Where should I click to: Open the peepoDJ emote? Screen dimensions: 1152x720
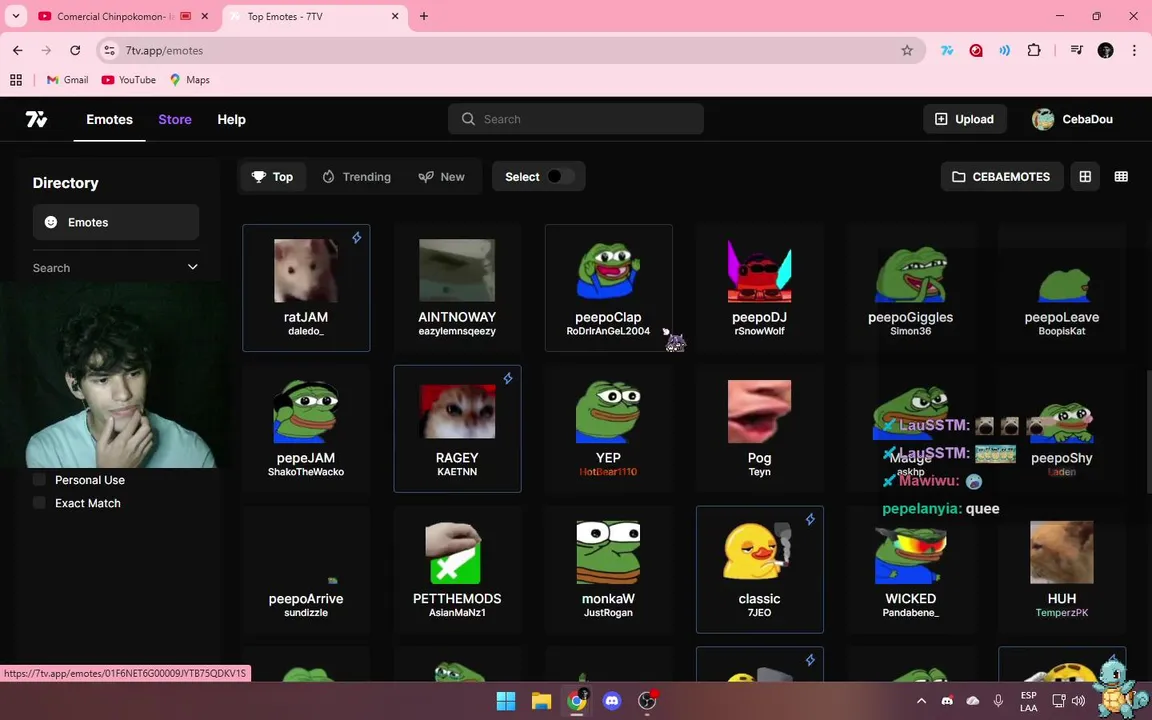[760, 288]
